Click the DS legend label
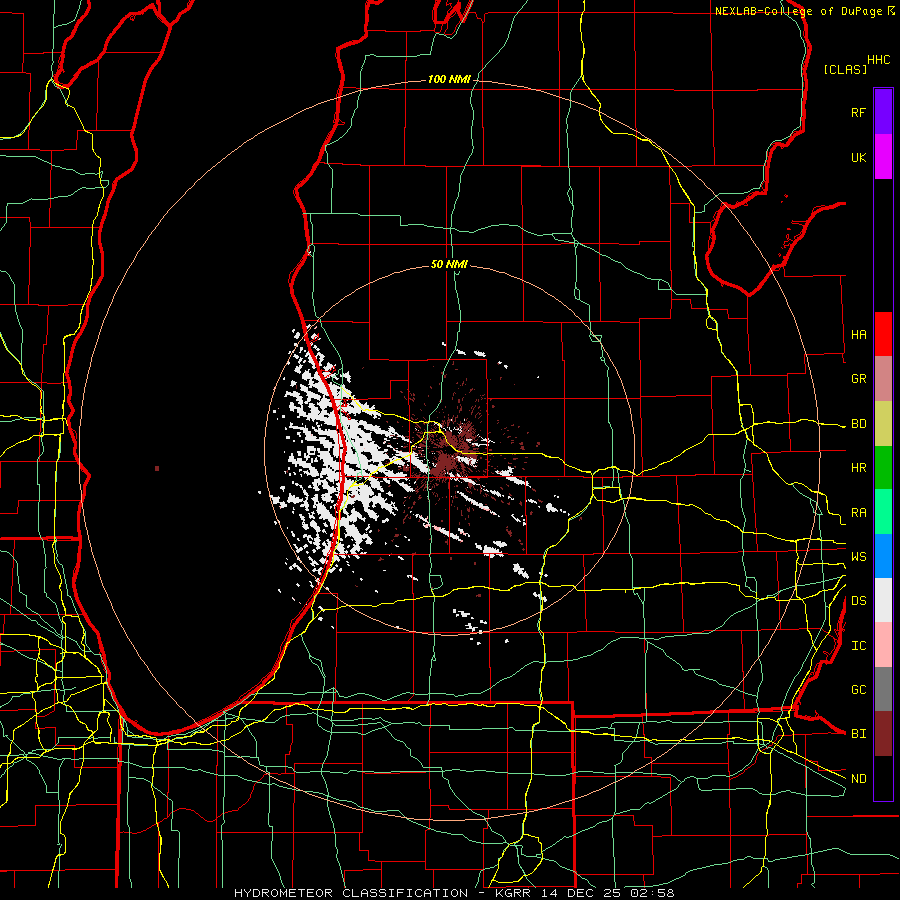This screenshot has width=900, height=900. click(x=858, y=601)
